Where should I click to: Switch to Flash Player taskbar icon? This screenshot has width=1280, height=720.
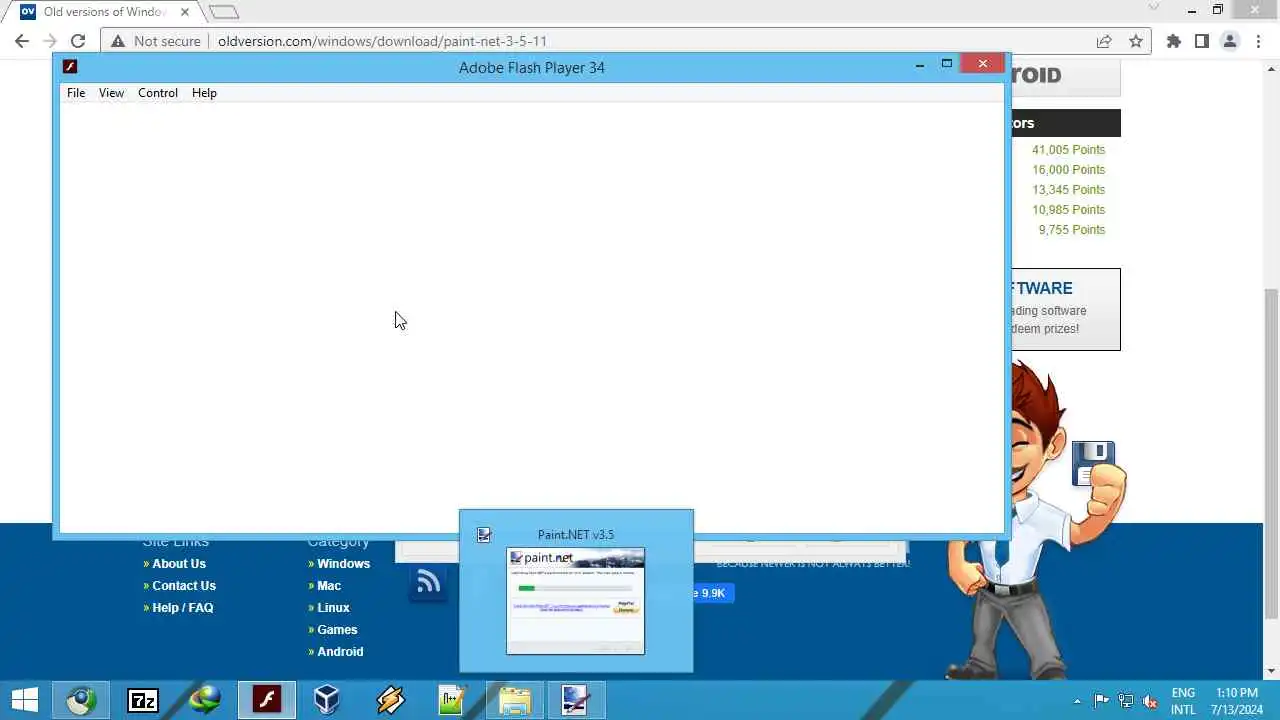pos(267,700)
